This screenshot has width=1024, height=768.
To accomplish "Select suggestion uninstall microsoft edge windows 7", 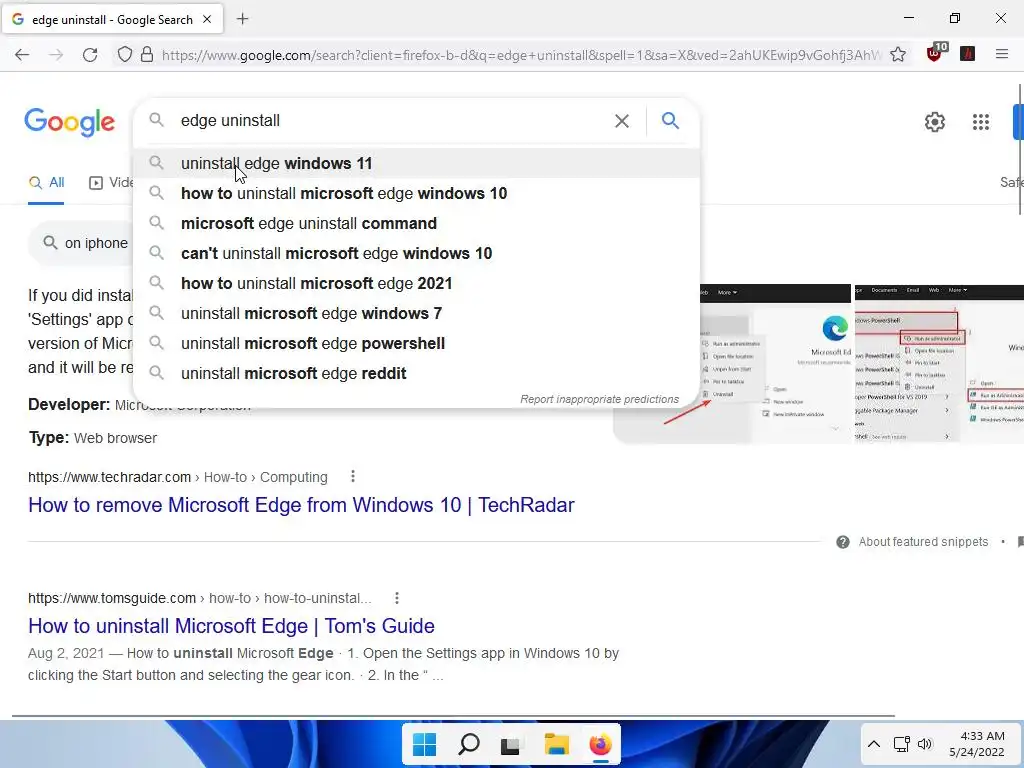I will [x=417, y=313].
